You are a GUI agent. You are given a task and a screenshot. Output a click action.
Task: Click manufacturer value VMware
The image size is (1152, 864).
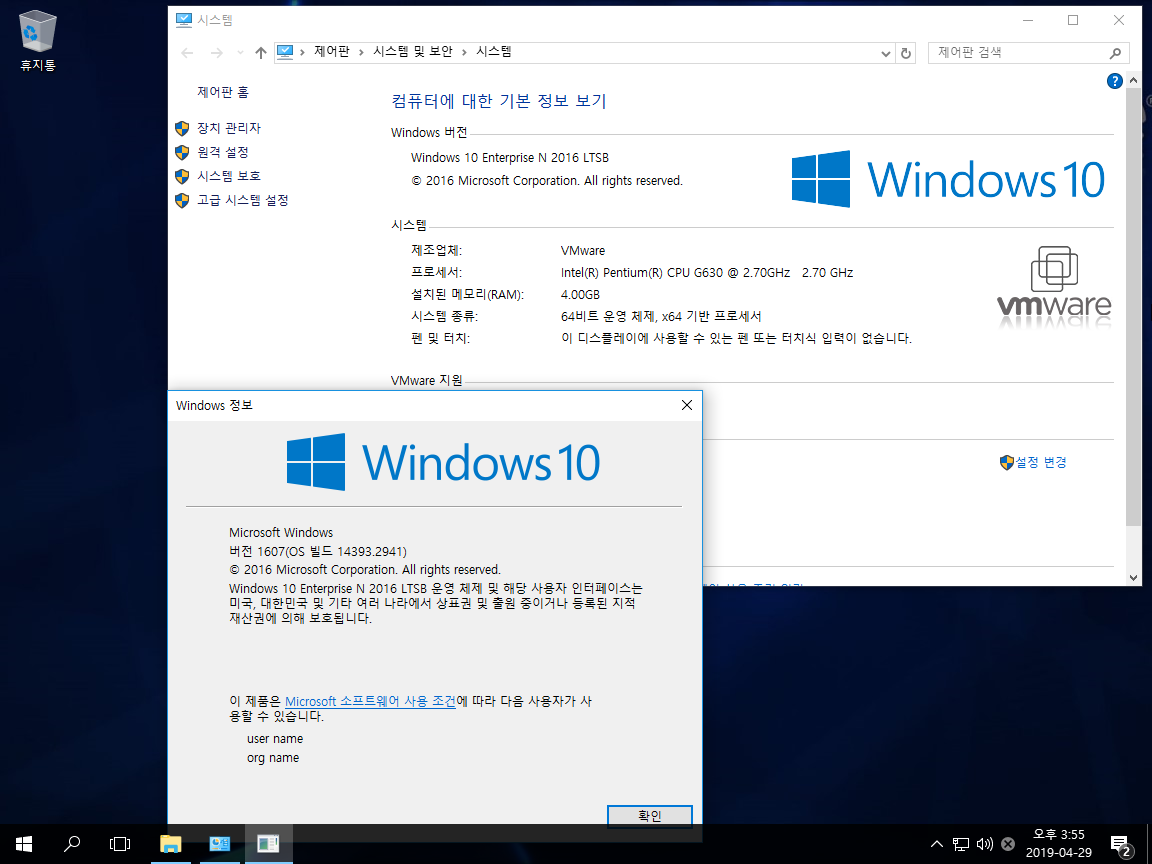tap(583, 251)
